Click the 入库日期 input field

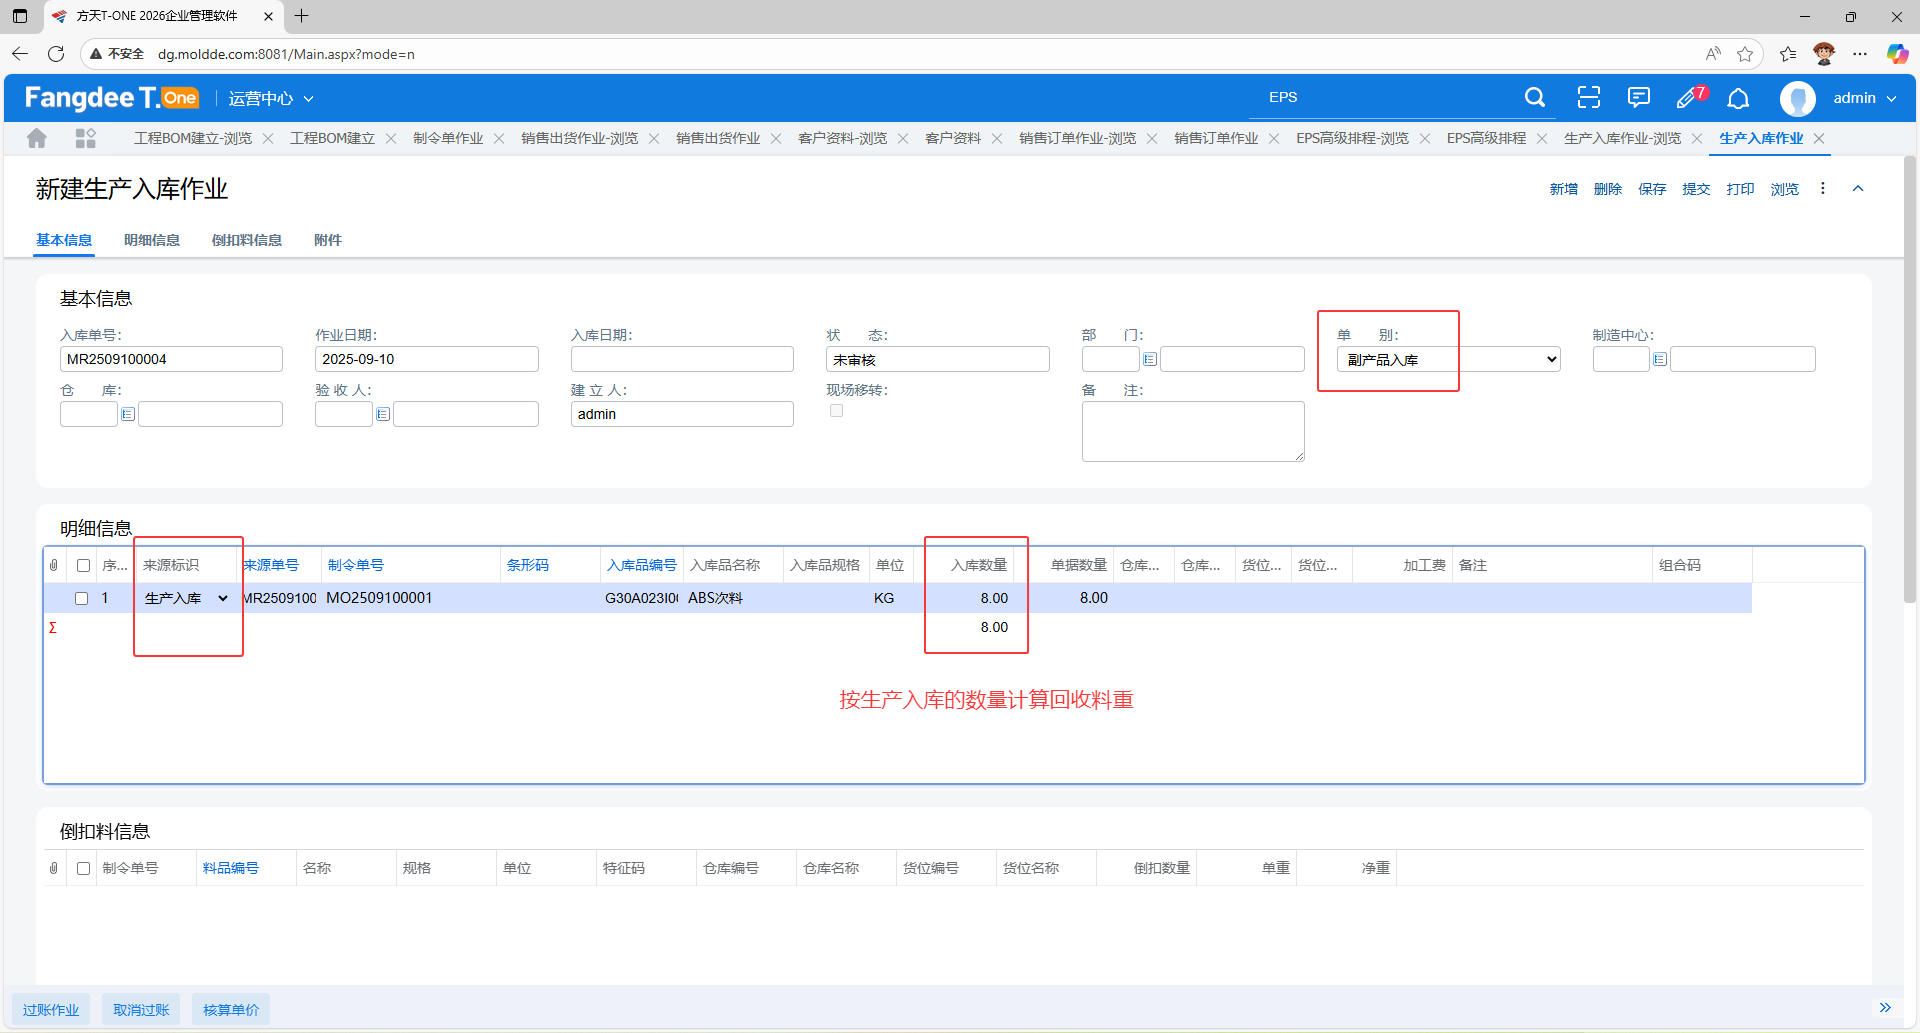682,359
